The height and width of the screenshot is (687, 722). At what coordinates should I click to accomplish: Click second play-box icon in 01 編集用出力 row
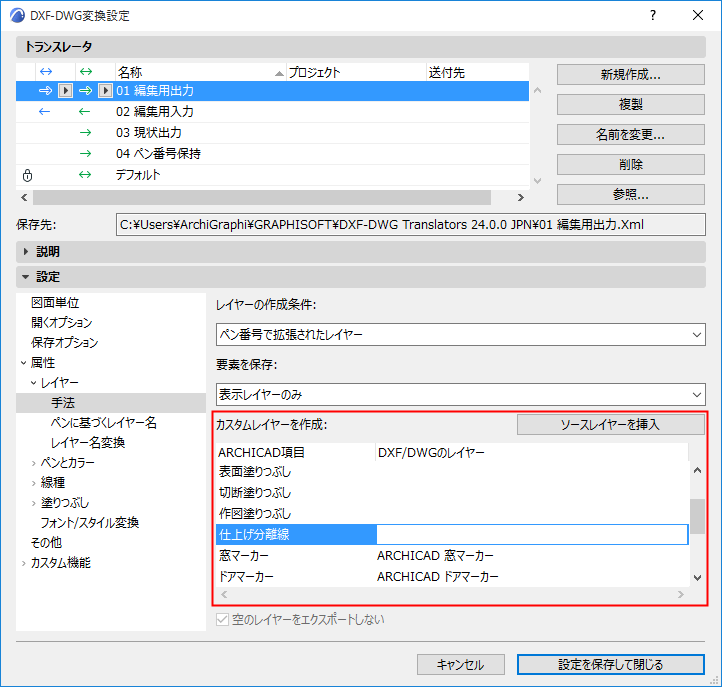pos(105,91)
